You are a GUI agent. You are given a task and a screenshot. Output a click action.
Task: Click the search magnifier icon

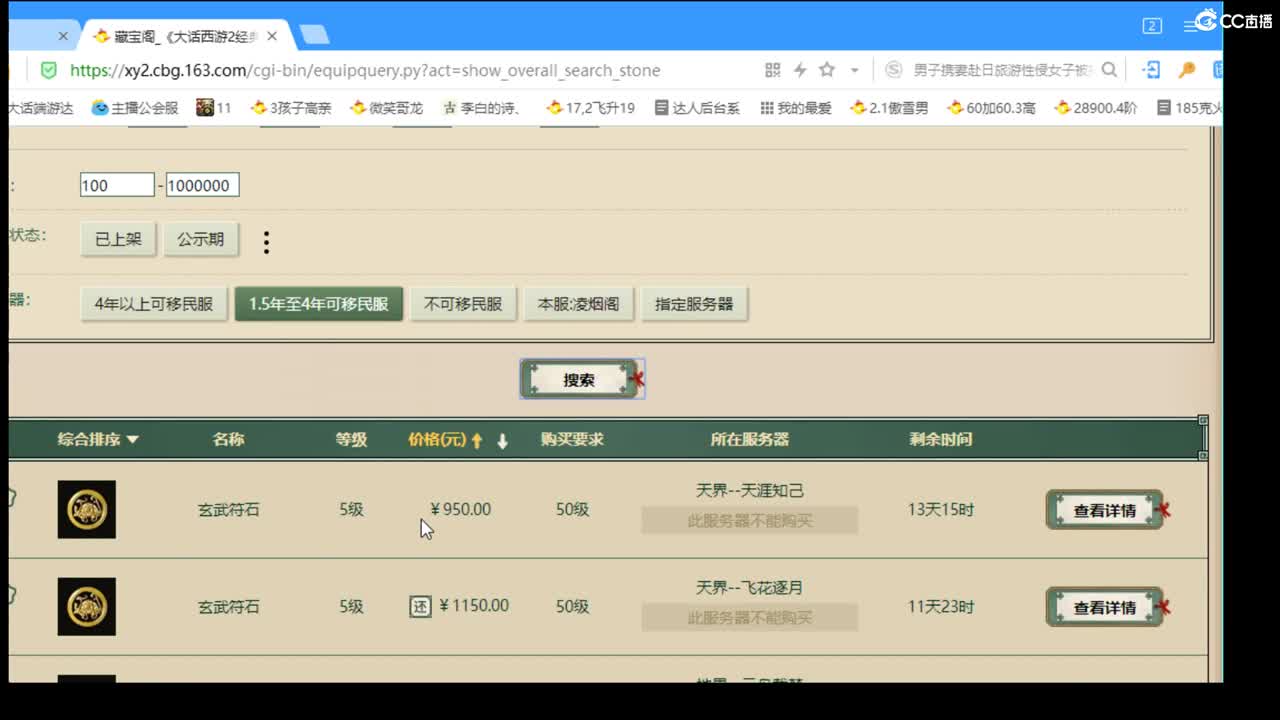[x=1109, y=70]
